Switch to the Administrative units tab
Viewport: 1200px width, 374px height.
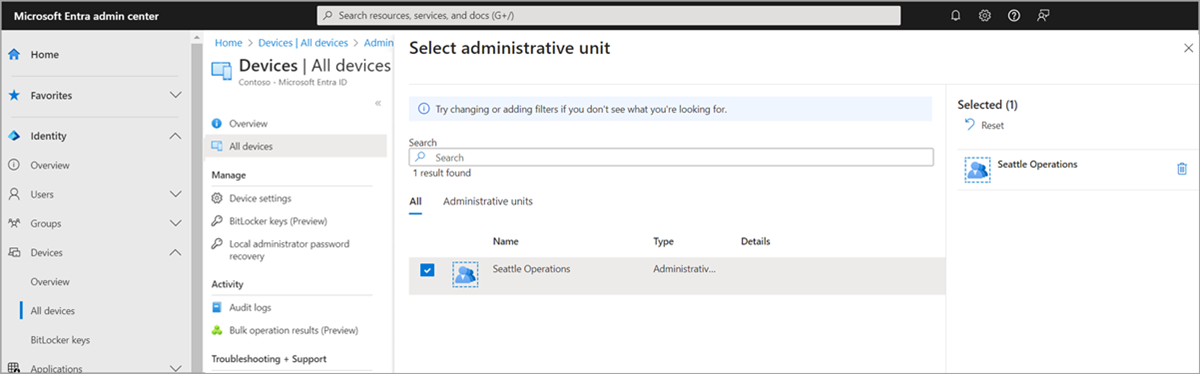[x=488, y=201]
